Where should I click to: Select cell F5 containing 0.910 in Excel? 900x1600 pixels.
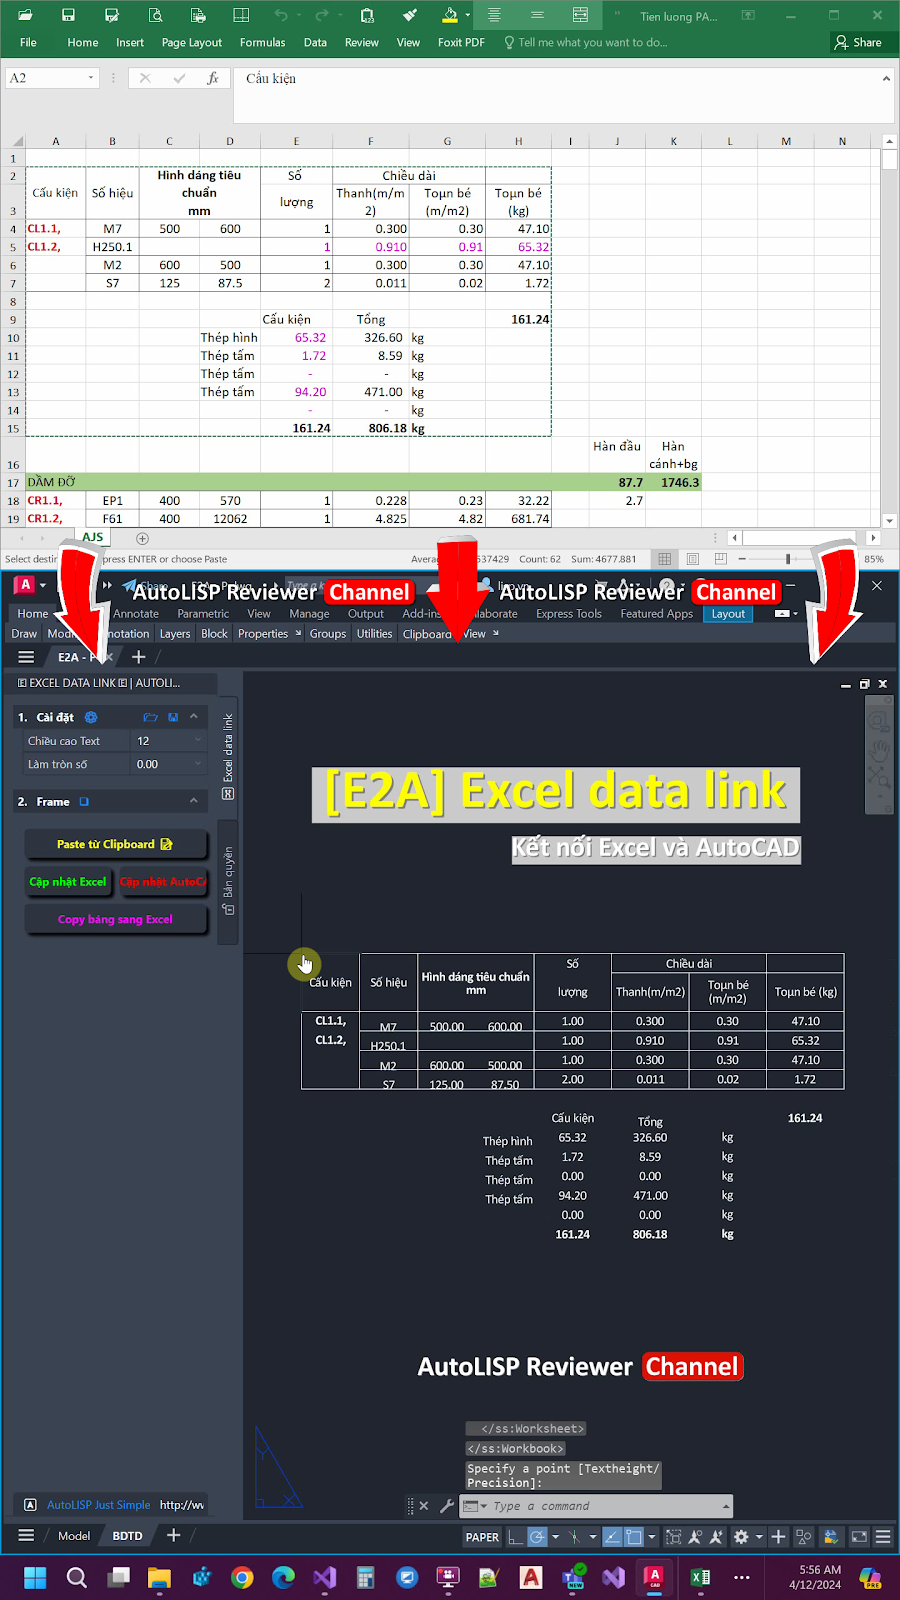tap(370, 247)
